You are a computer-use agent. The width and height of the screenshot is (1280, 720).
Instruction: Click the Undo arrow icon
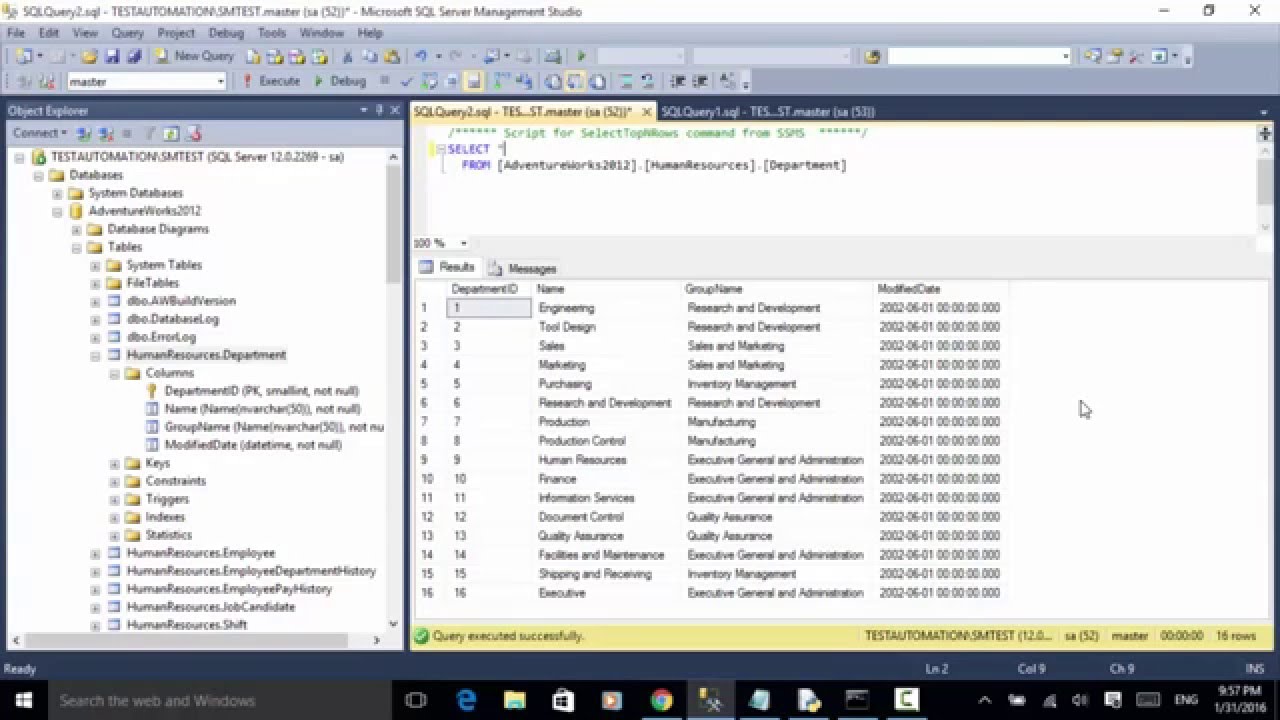coord(421,57)
